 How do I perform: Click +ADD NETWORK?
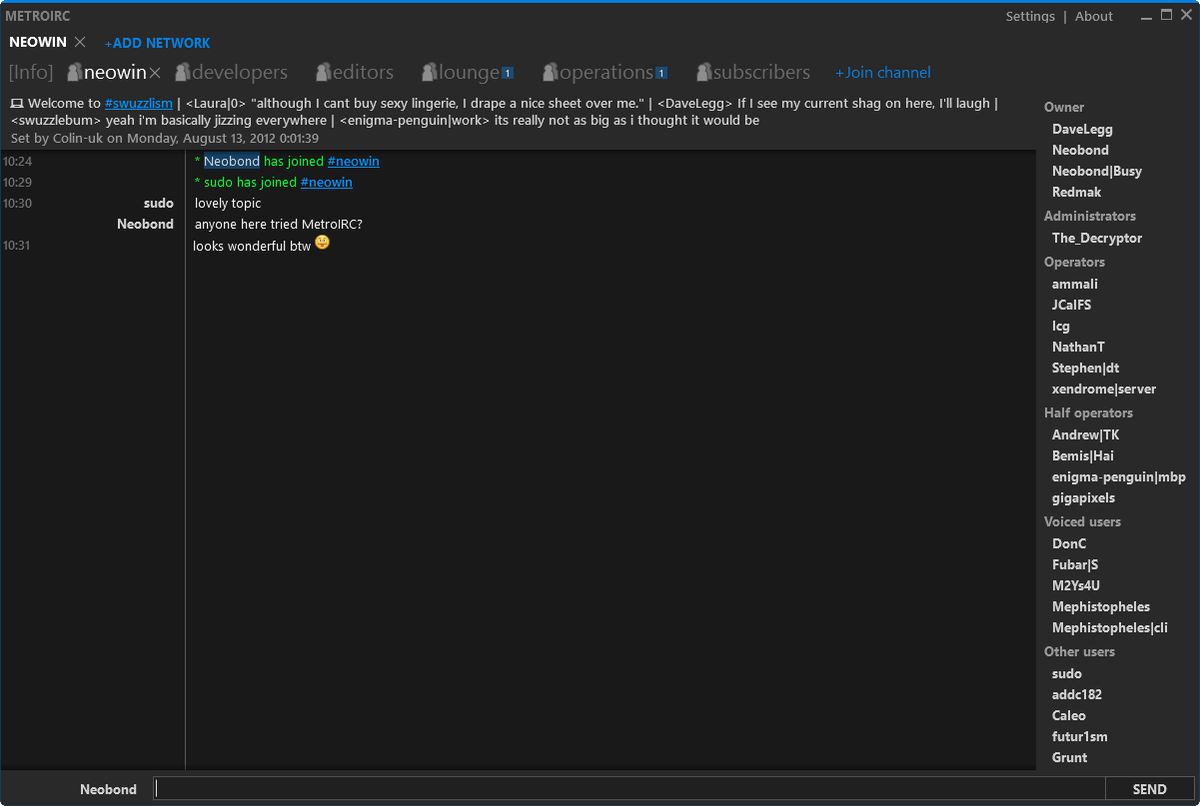(x=157, y=42)
